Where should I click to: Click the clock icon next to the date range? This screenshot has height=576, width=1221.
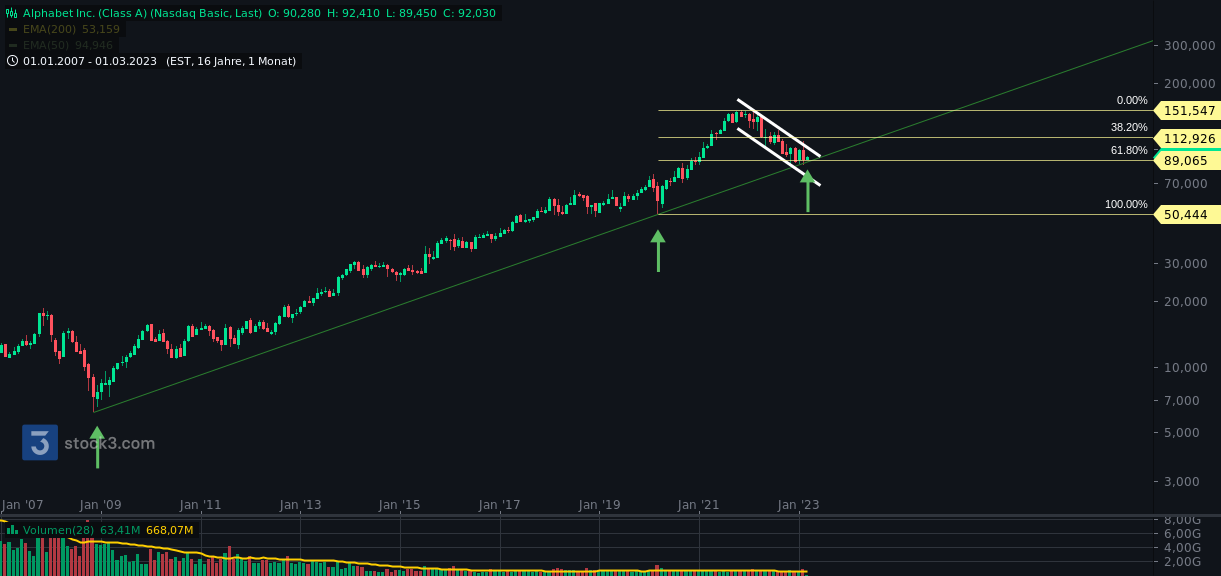click(12, 60)
